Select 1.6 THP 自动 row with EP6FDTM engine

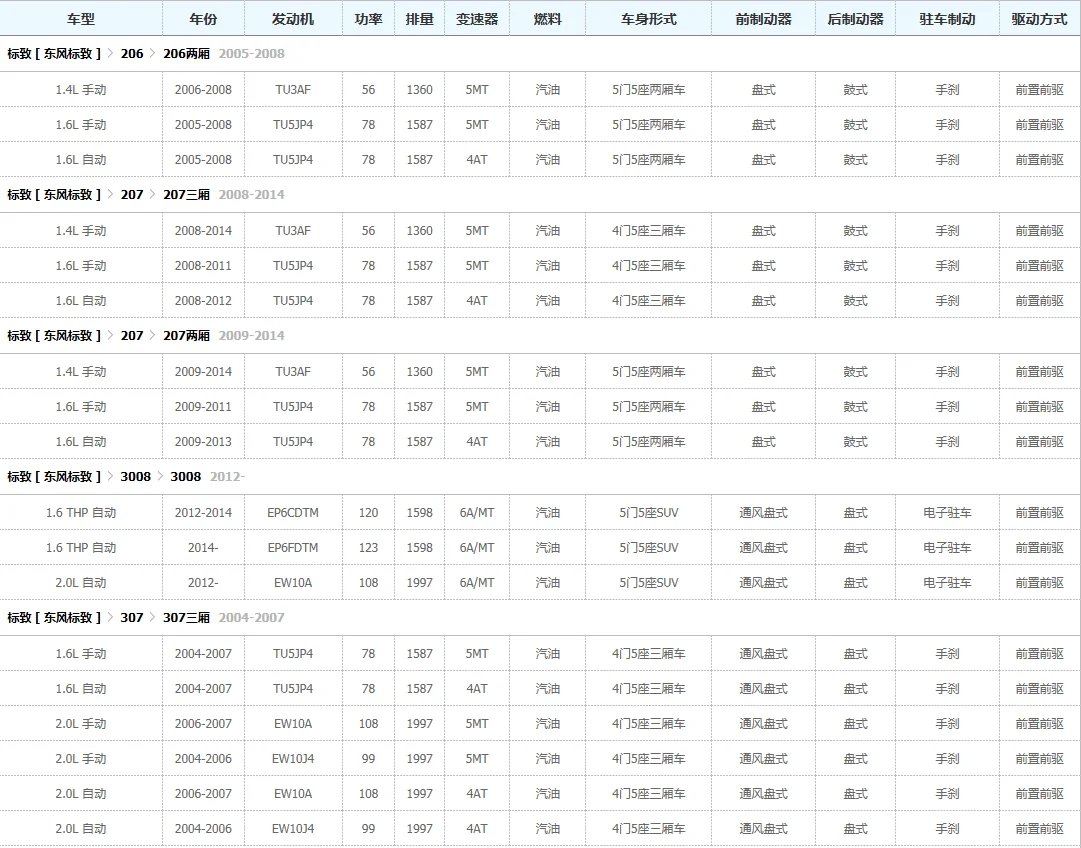point(540,548)
